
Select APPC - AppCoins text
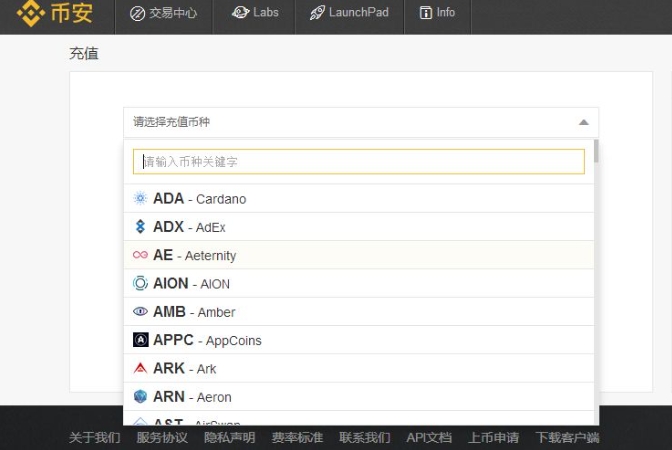(x=207, y=340)
